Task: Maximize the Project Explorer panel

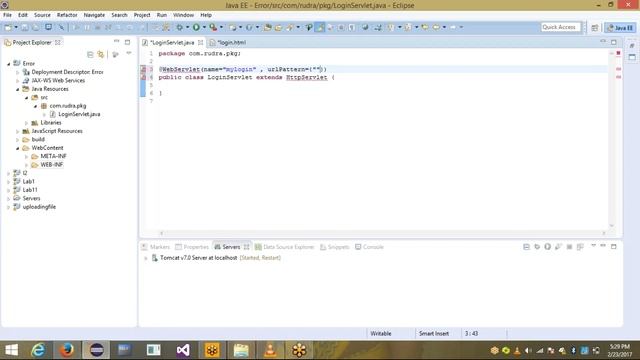Action: (127, 42)
